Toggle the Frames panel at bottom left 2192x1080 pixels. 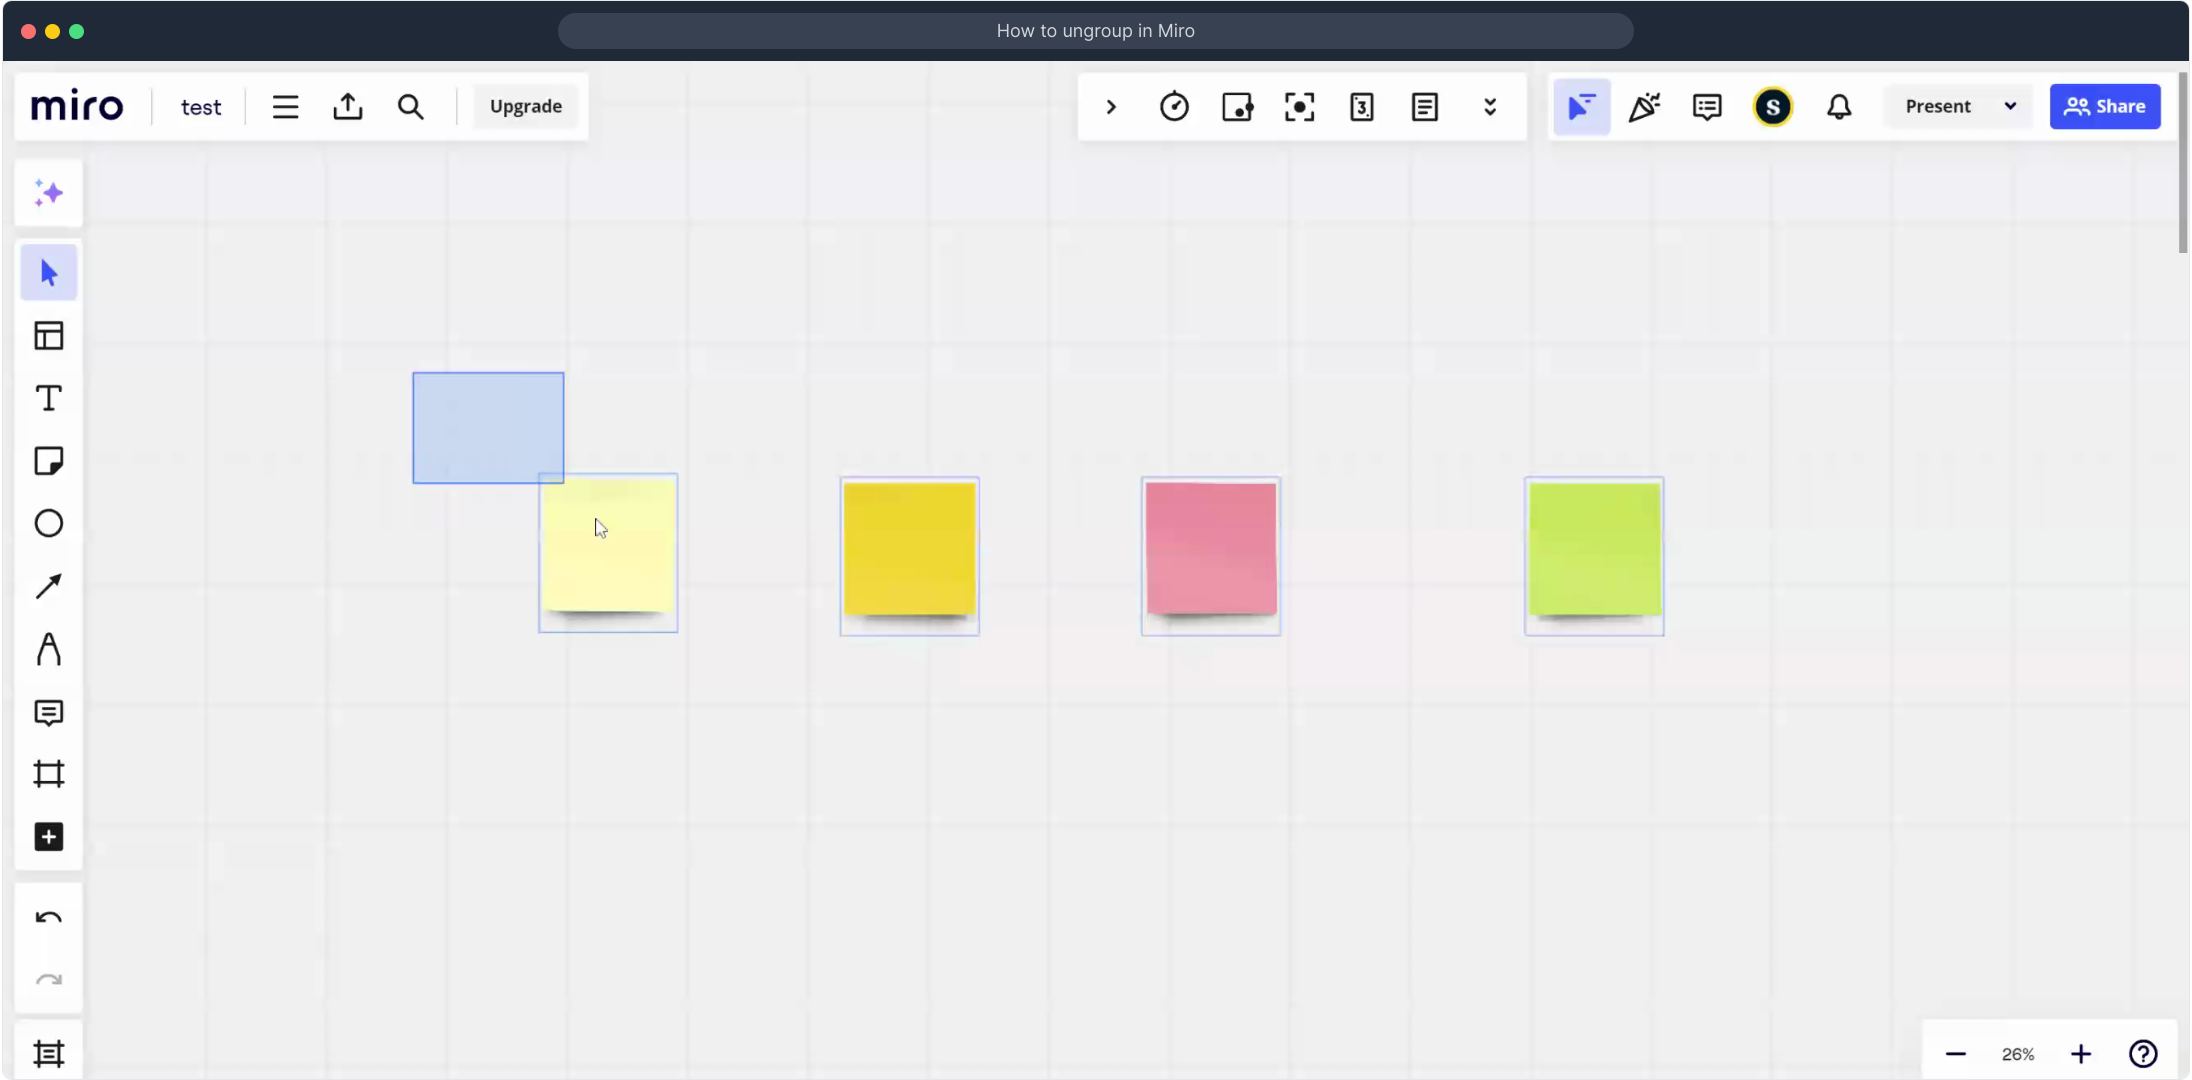pyautogui.click(x=48, y=1053)
